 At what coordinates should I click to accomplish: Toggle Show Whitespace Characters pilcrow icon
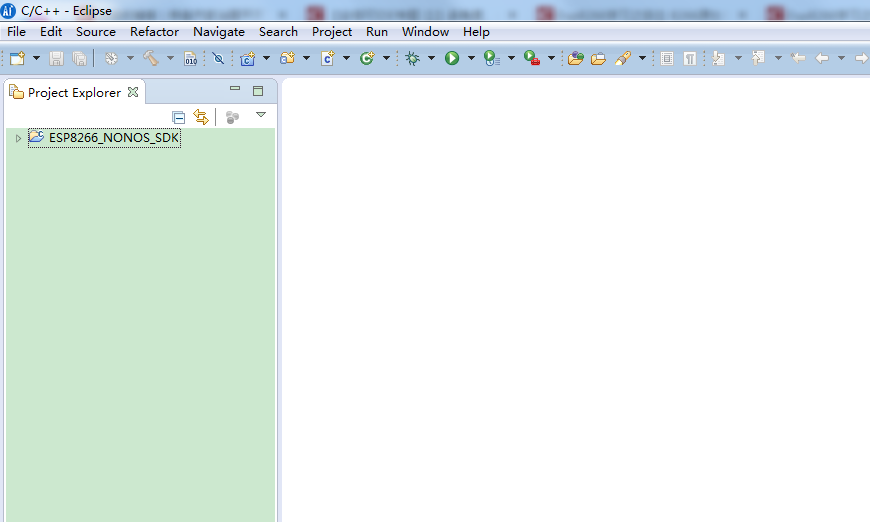coord(690,58)
